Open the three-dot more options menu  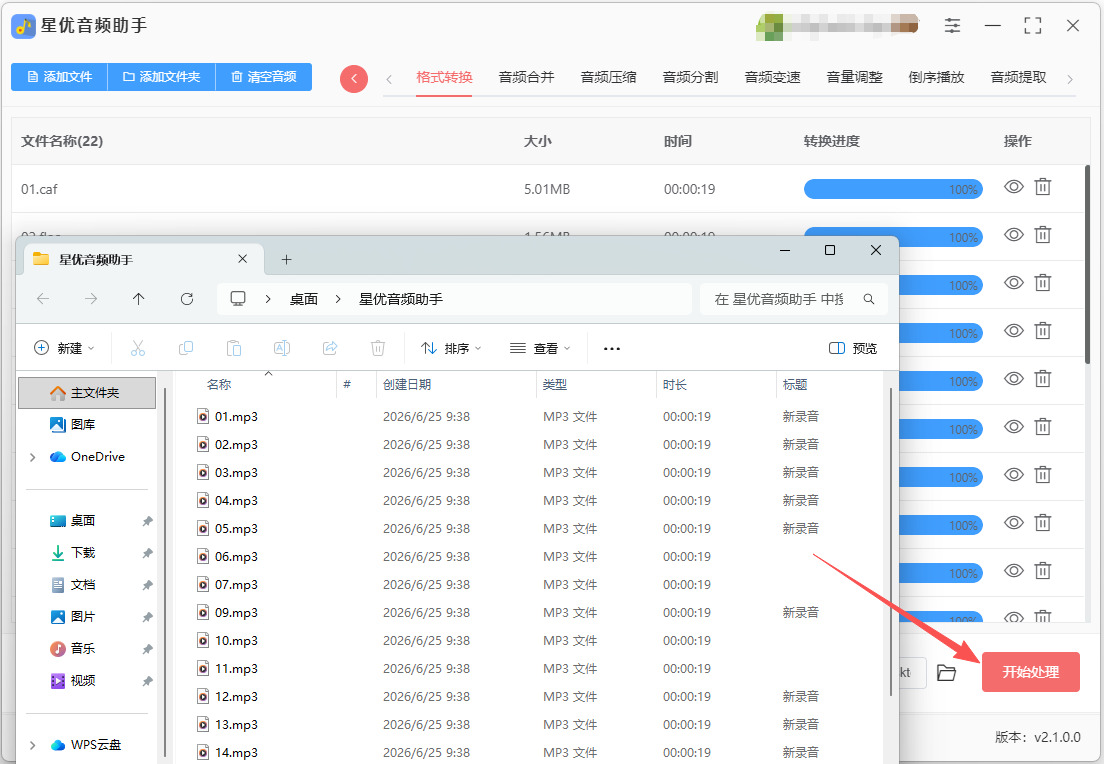[612, 349]
